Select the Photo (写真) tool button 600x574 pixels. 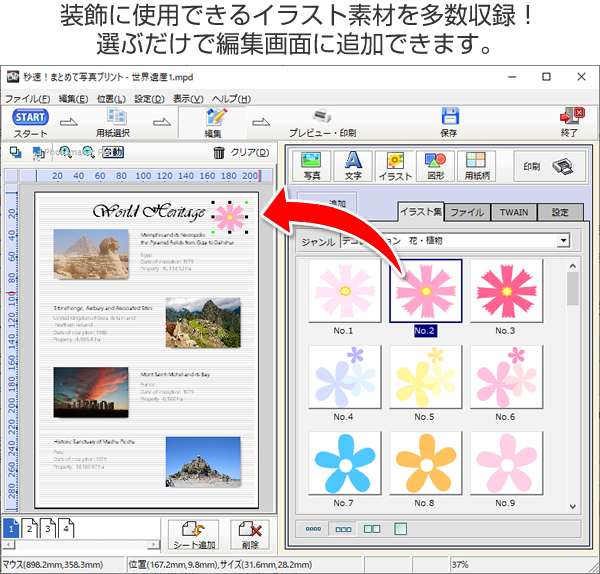312,166
